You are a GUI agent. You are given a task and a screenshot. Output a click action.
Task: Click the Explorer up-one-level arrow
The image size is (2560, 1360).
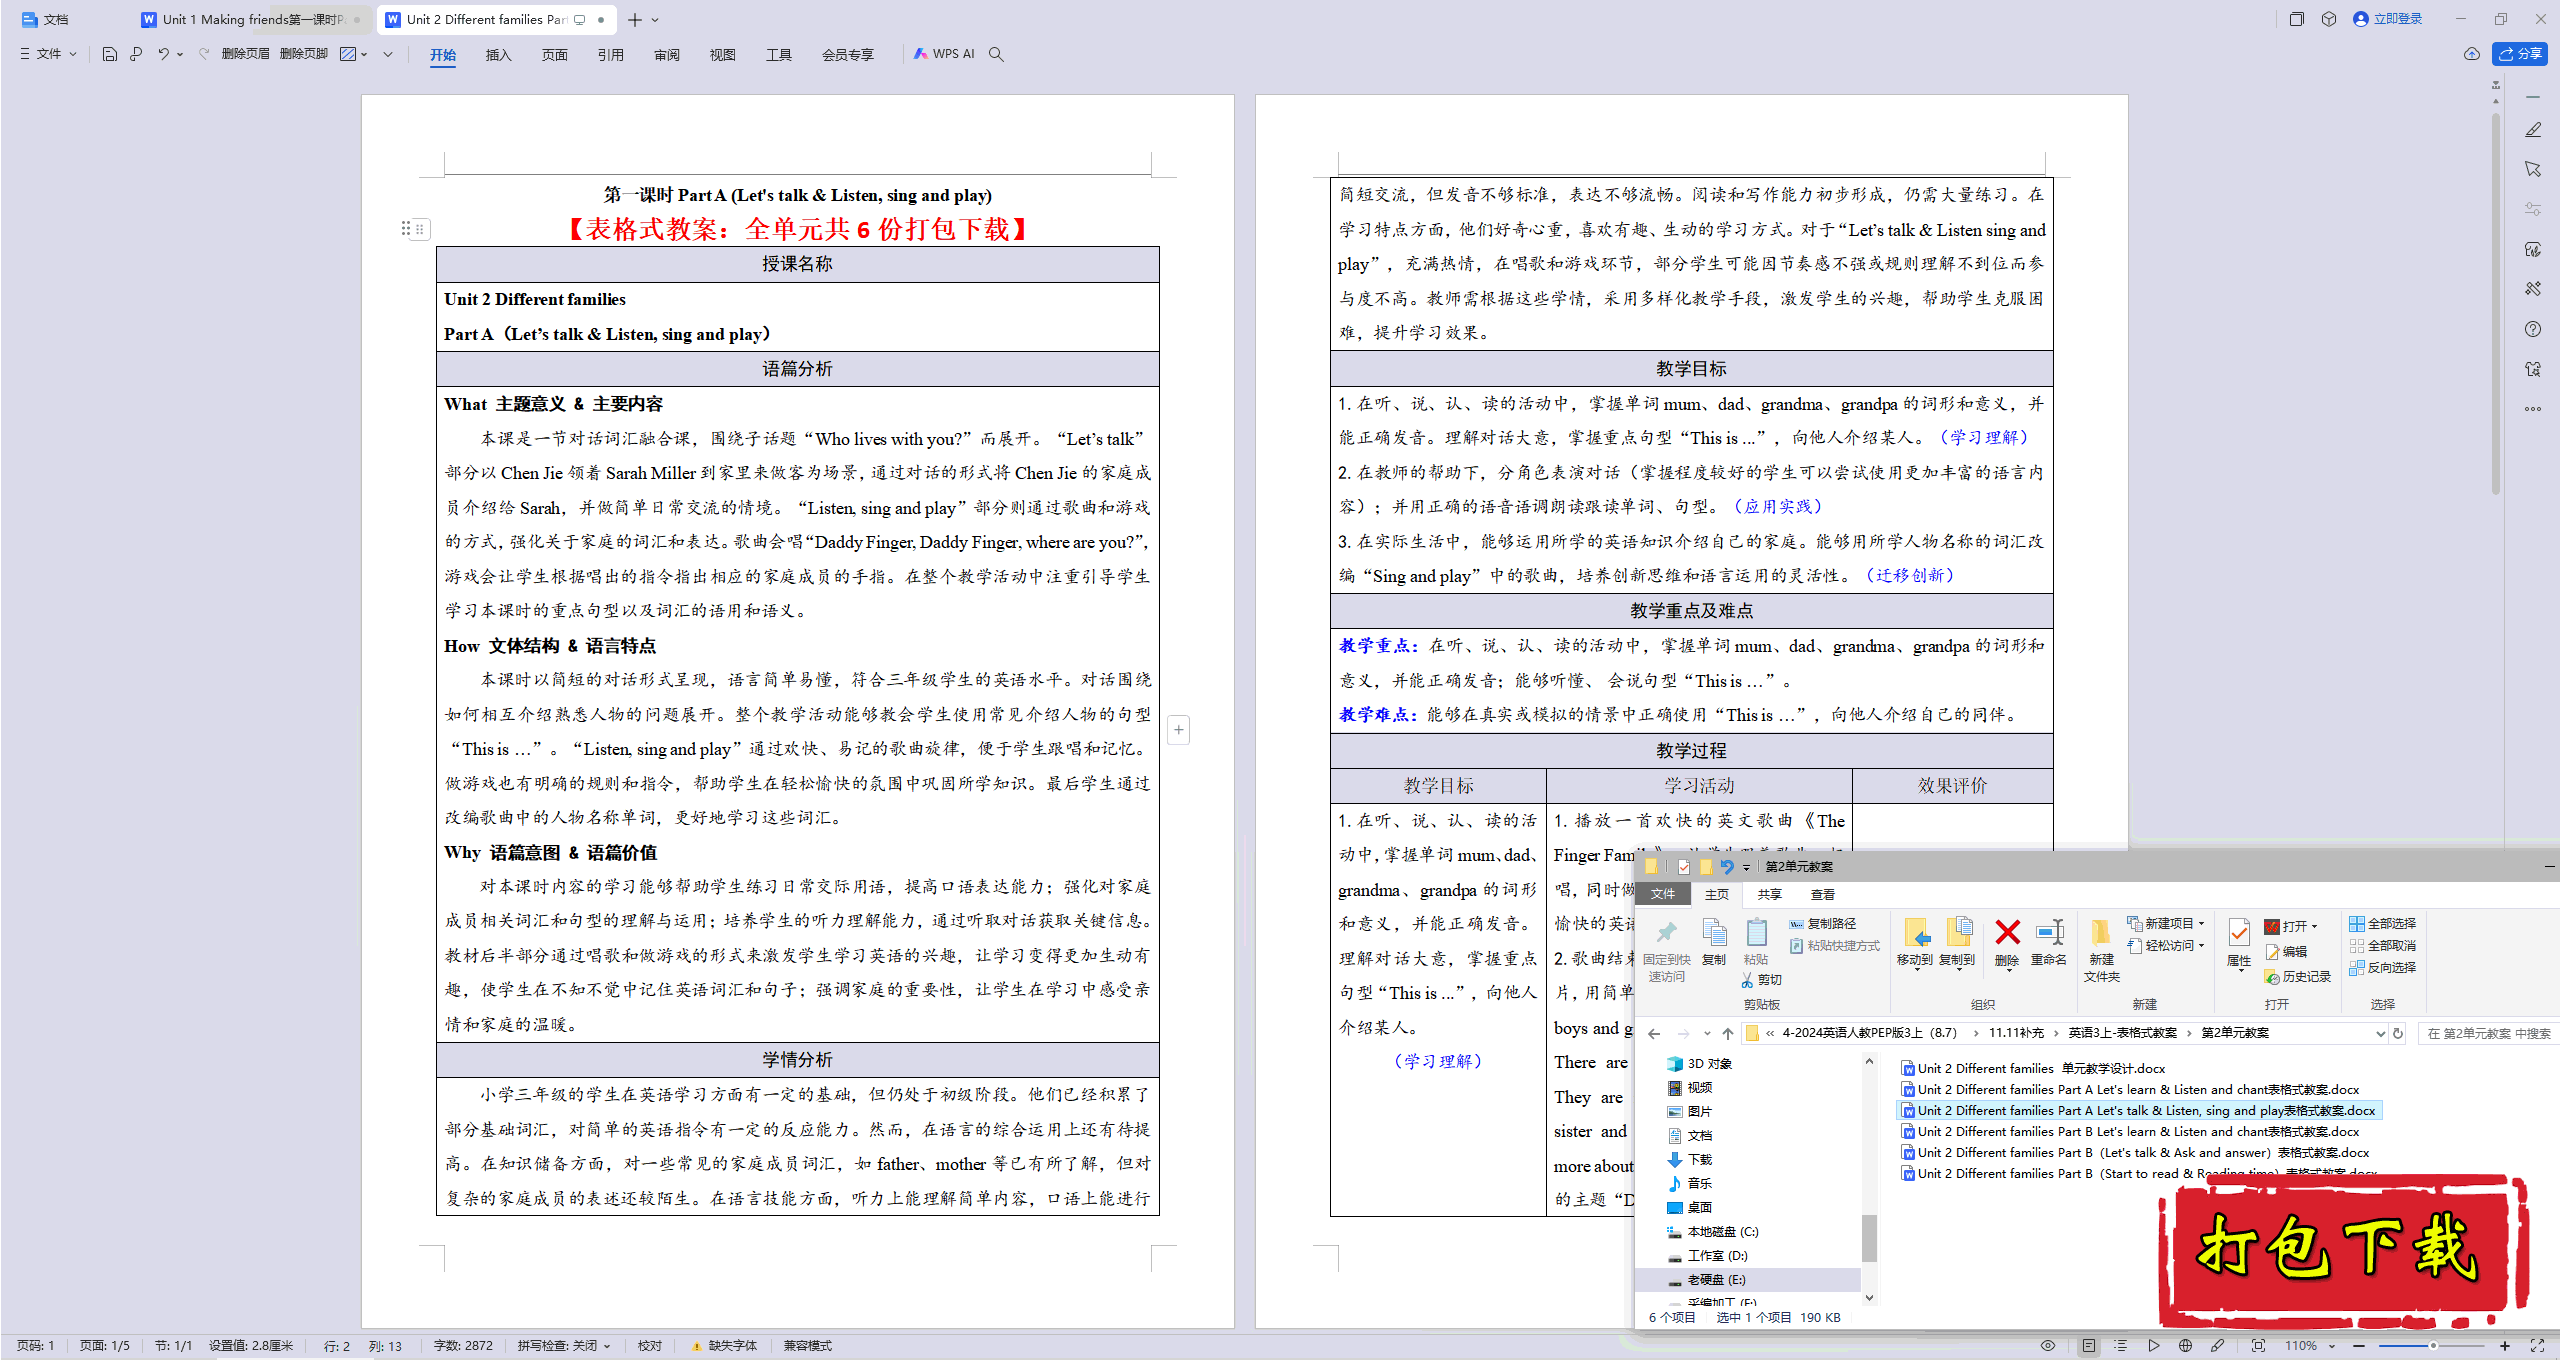click(x=1727, y=1033)
